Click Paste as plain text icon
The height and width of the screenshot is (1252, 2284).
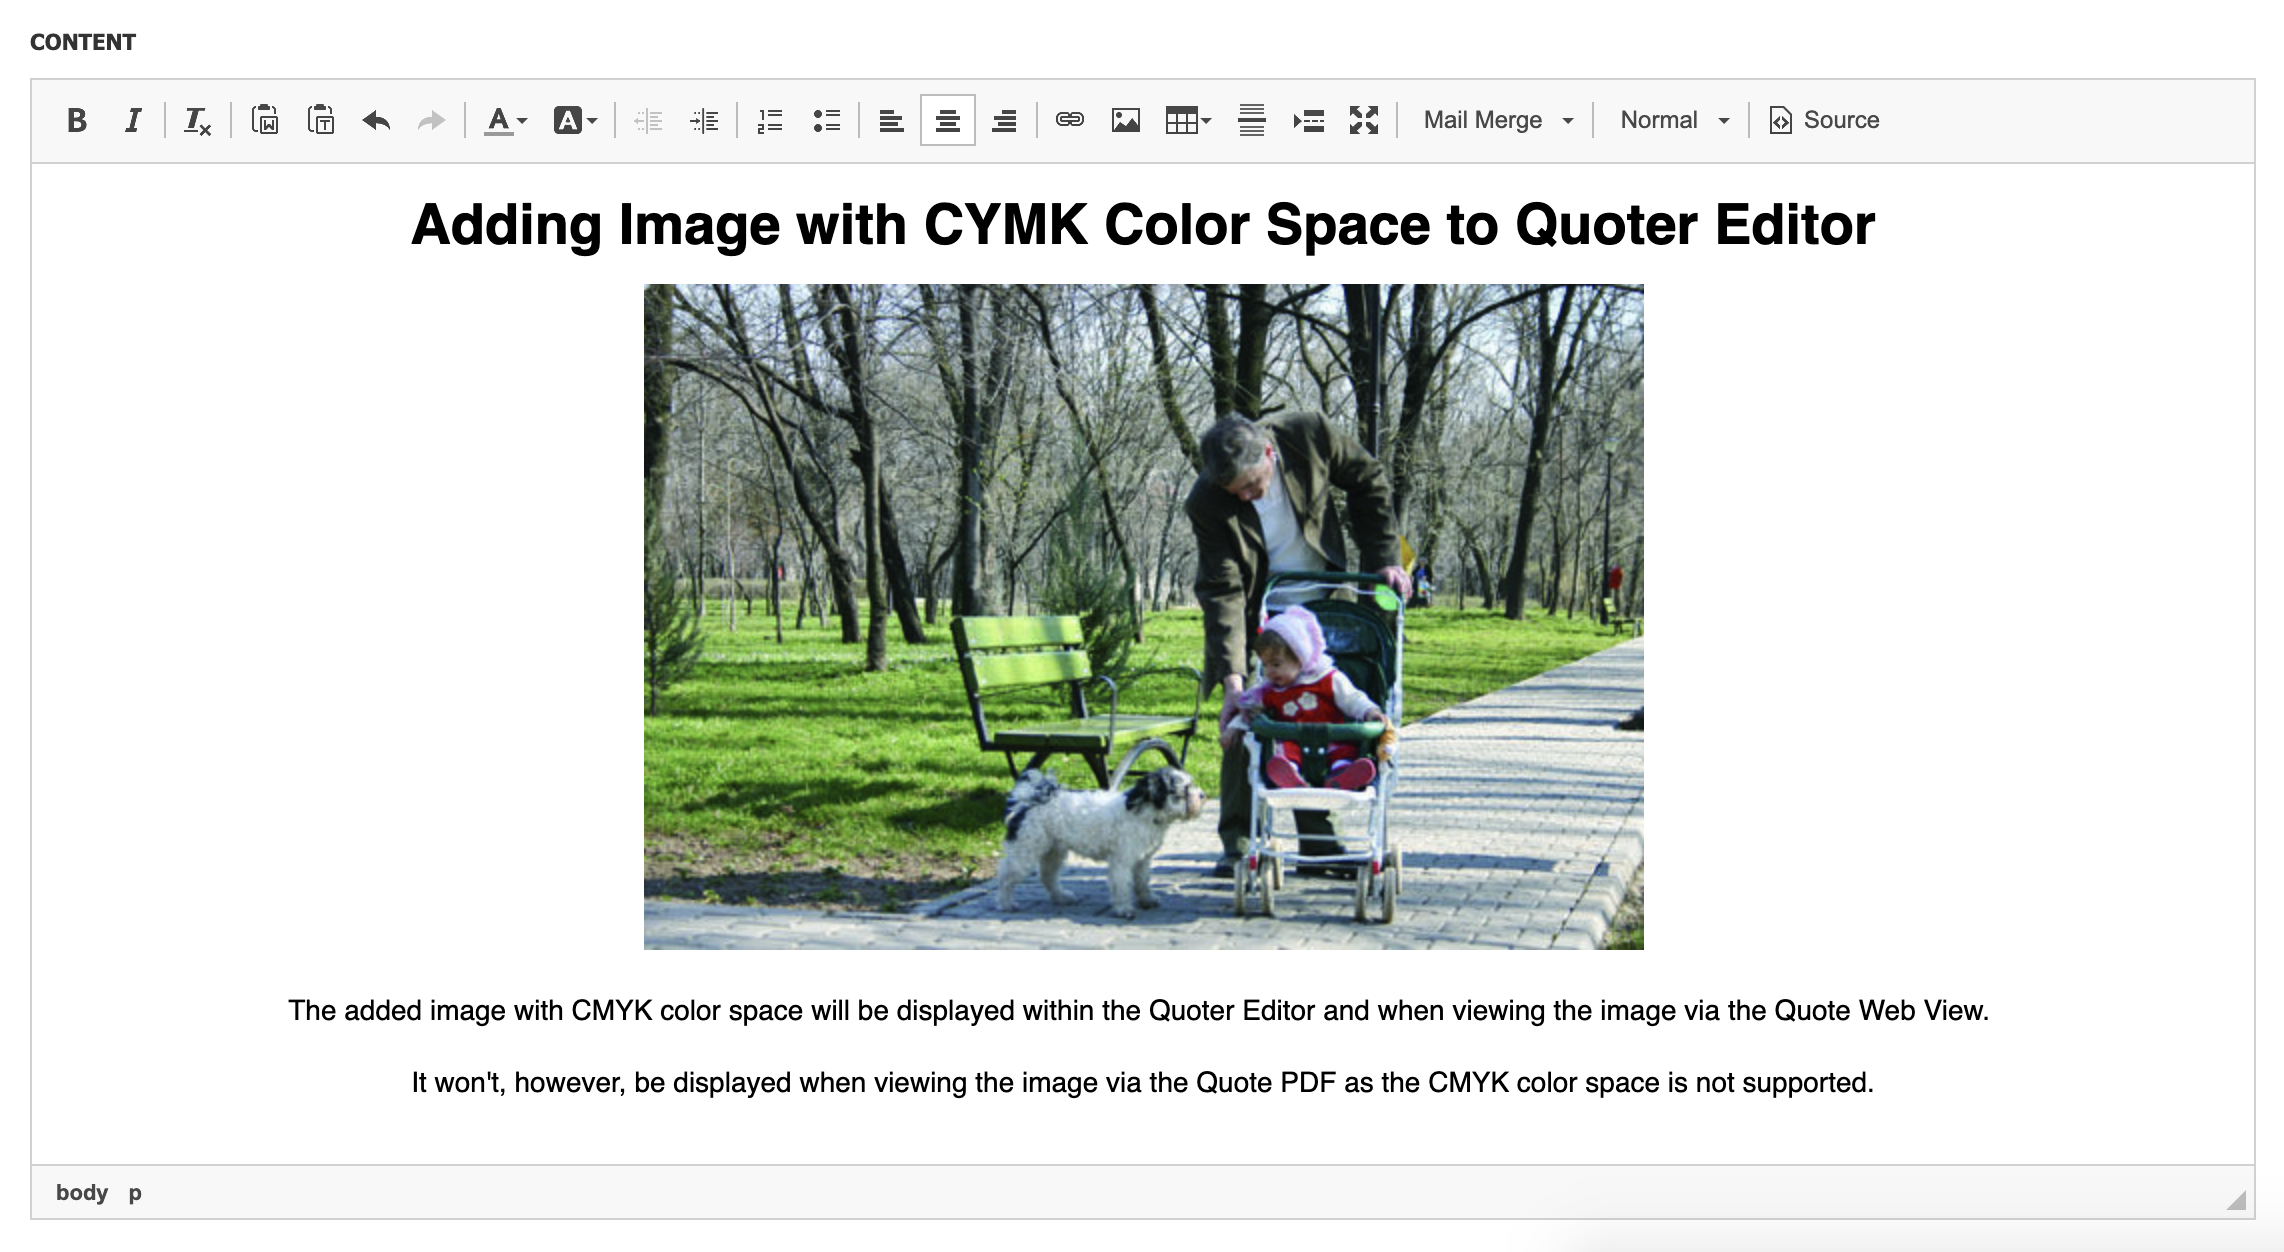[320, 121]
